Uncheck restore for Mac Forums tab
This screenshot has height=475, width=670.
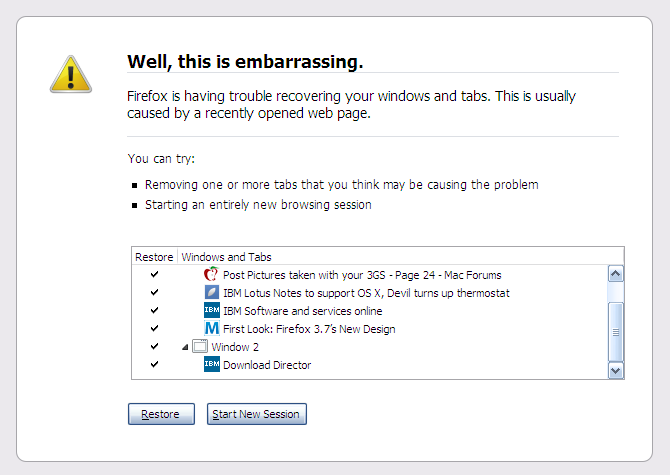click(154, 274)
